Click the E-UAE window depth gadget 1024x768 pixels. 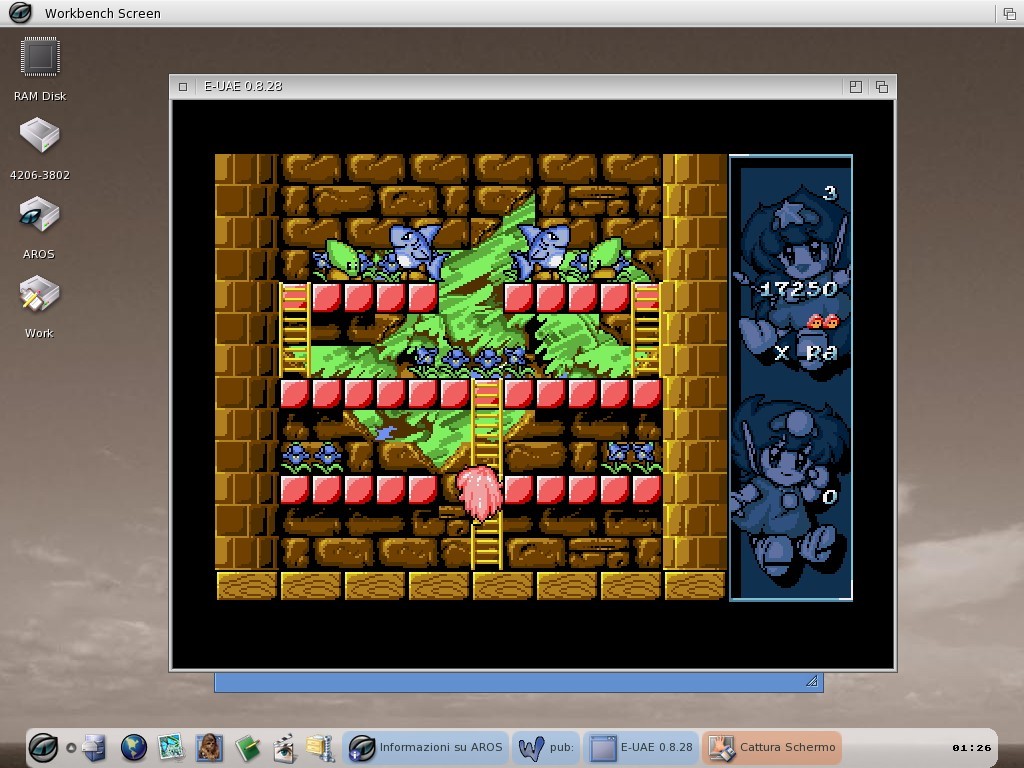882,87
